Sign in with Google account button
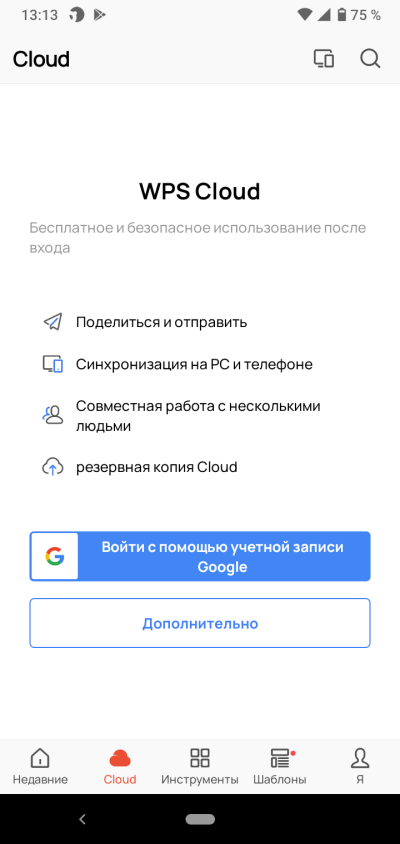Image resolution: width=400 pixels, height=844 pixels. click(200, 556)
